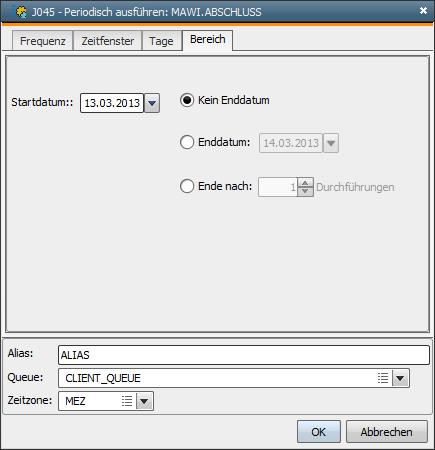Viewport: 435px width, 450px height.
Task: Click the Abbrechen button
Action: 387,432
